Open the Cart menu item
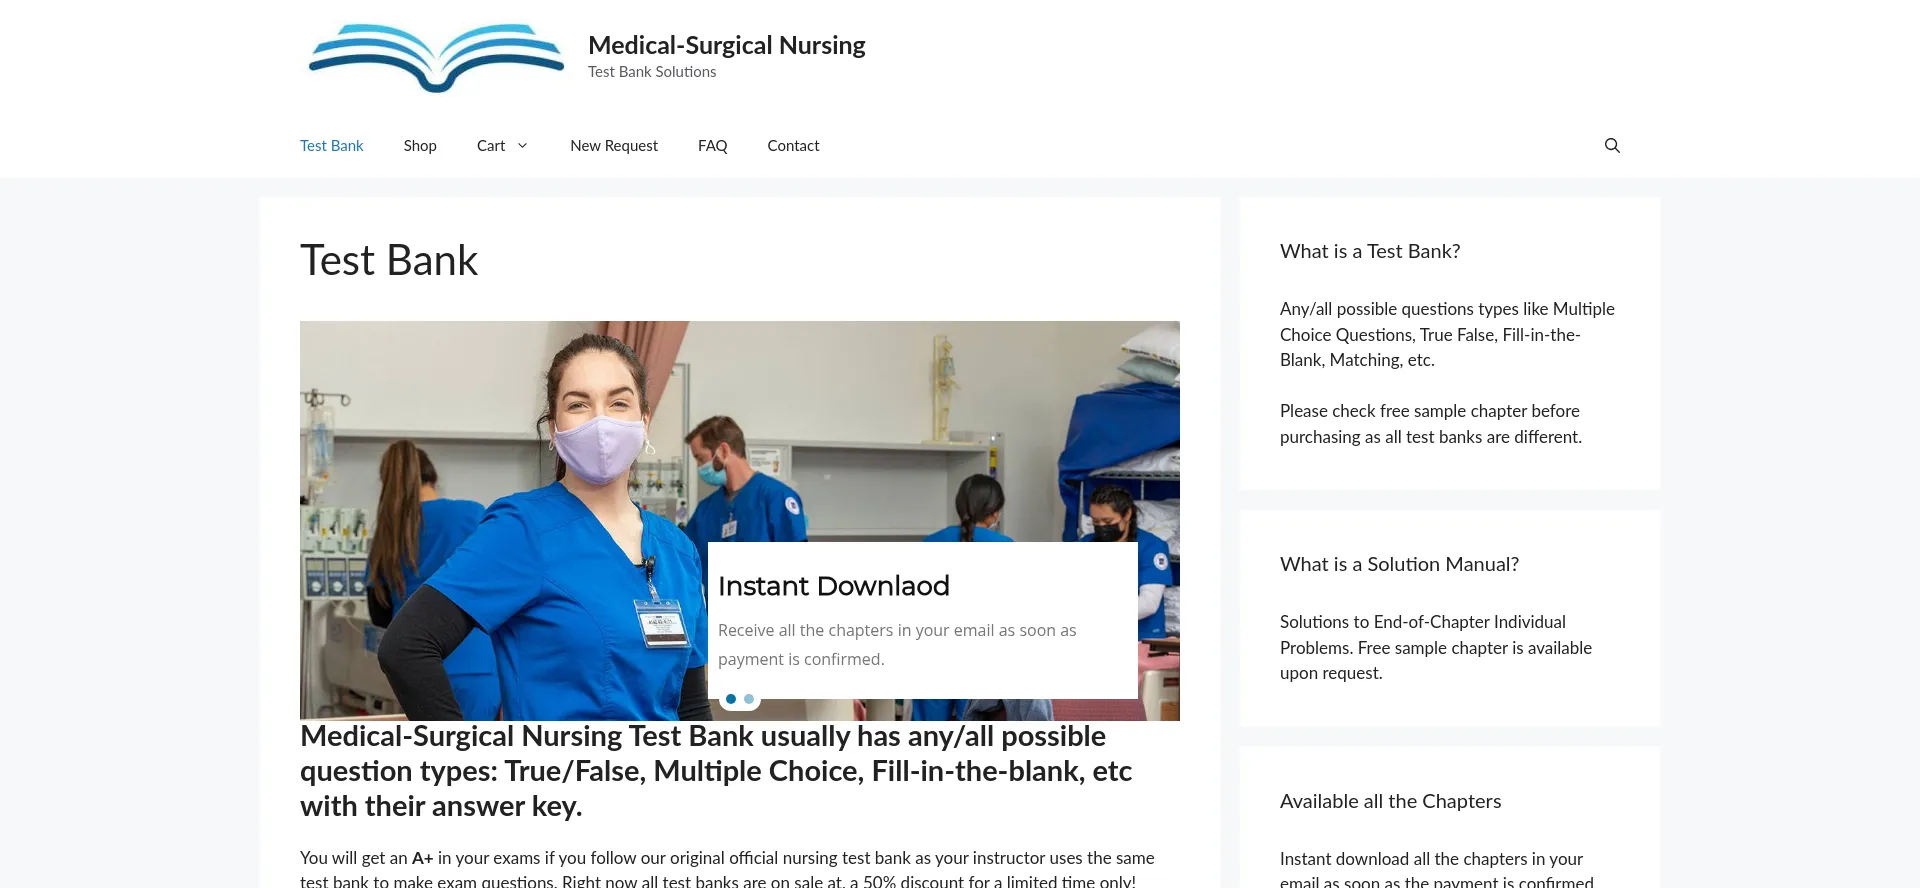This screenshot has height=888, width=1920. pos(491,146)
